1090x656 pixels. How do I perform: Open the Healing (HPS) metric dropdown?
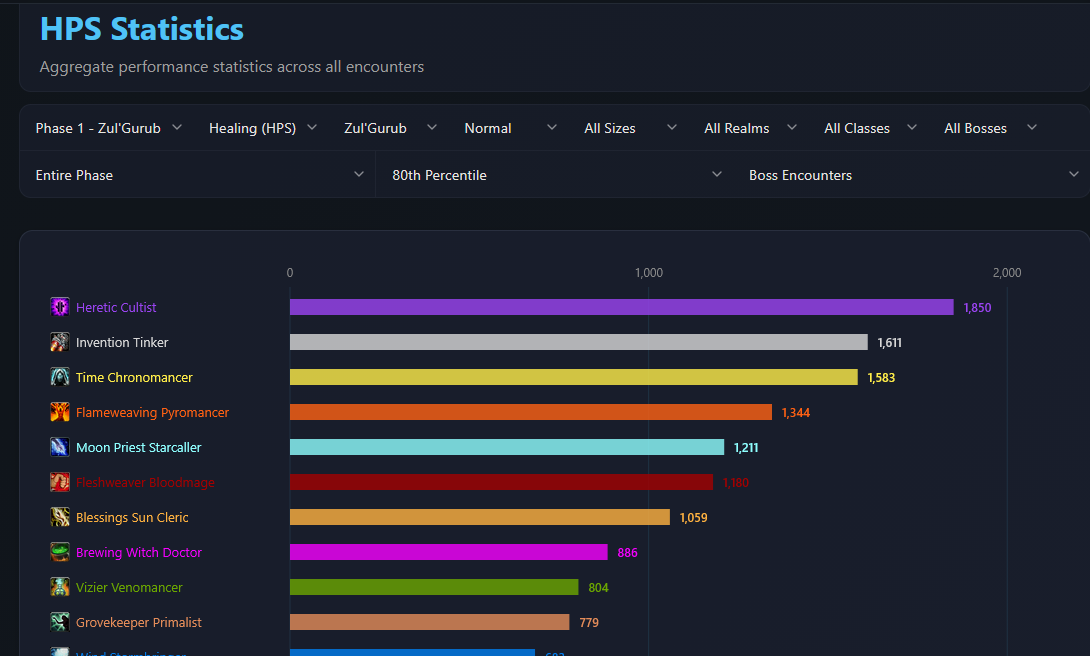[263, 128]
